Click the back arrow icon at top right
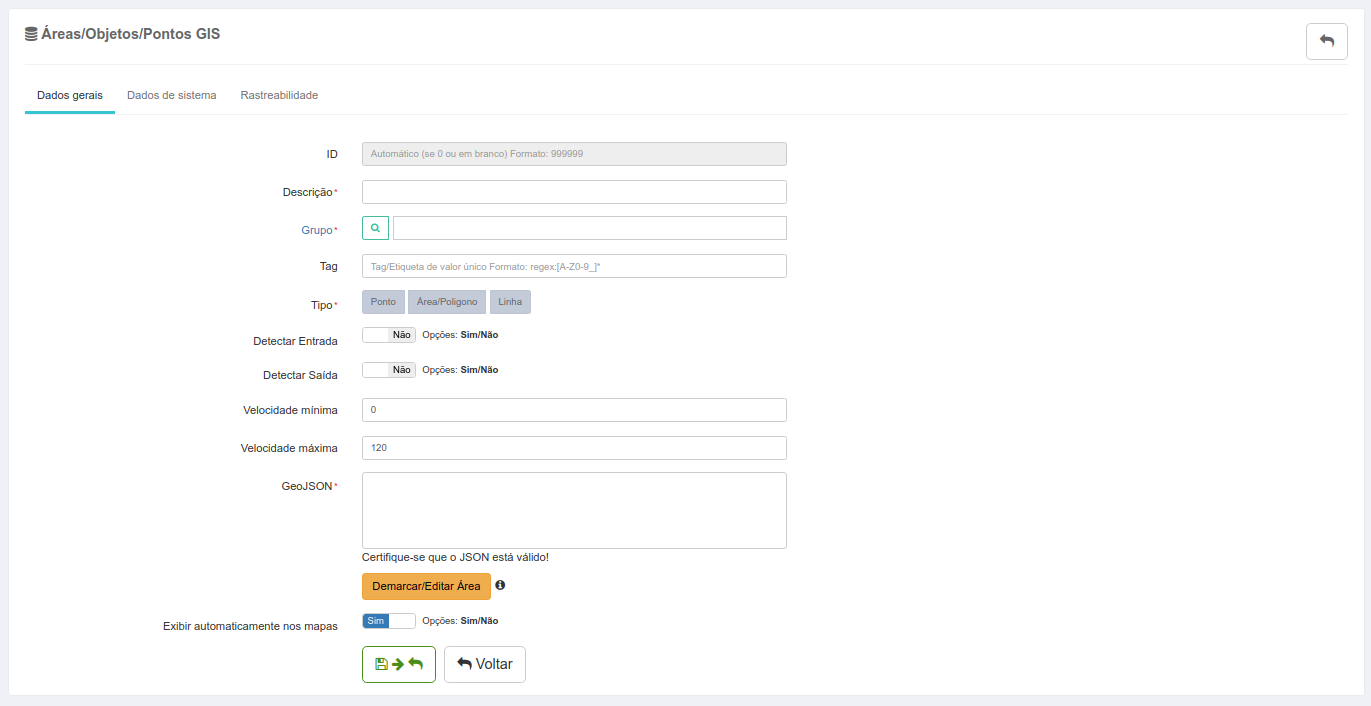Image resolution: width=1371 pixels, height=706 pixels. click(x=1326, y=41)
